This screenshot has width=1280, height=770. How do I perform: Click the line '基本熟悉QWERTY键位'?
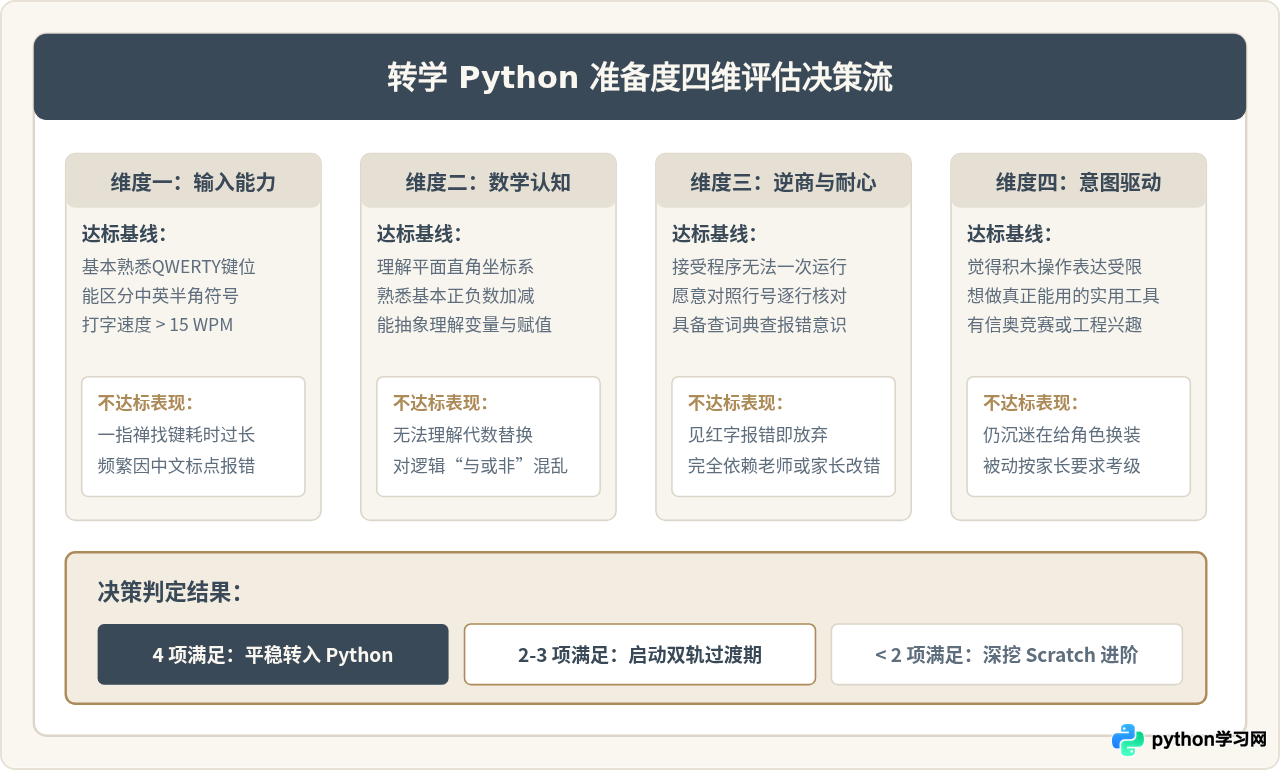point(169,267)
